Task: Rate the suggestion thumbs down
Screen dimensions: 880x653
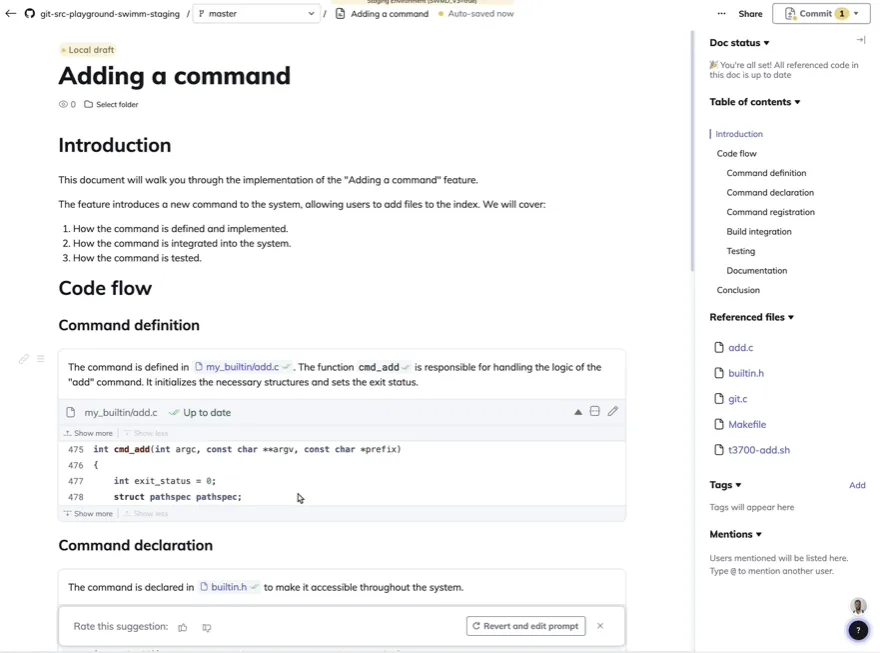Action: pyautogui.click(x=207, y=627)
